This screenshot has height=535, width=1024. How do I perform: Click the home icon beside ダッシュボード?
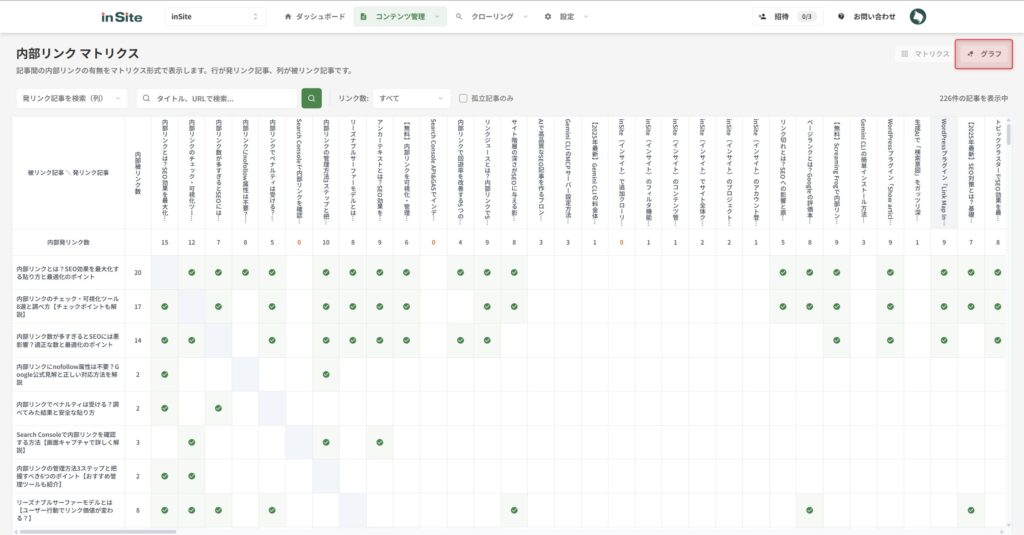pos(289,17)
